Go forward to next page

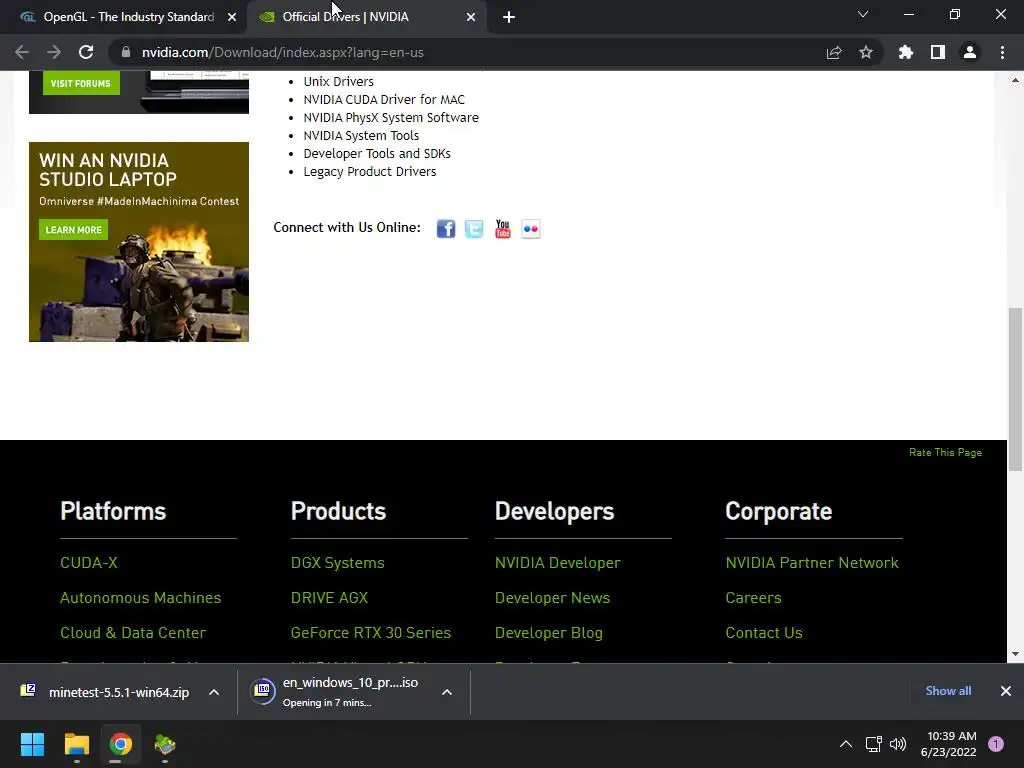[54, 52]
